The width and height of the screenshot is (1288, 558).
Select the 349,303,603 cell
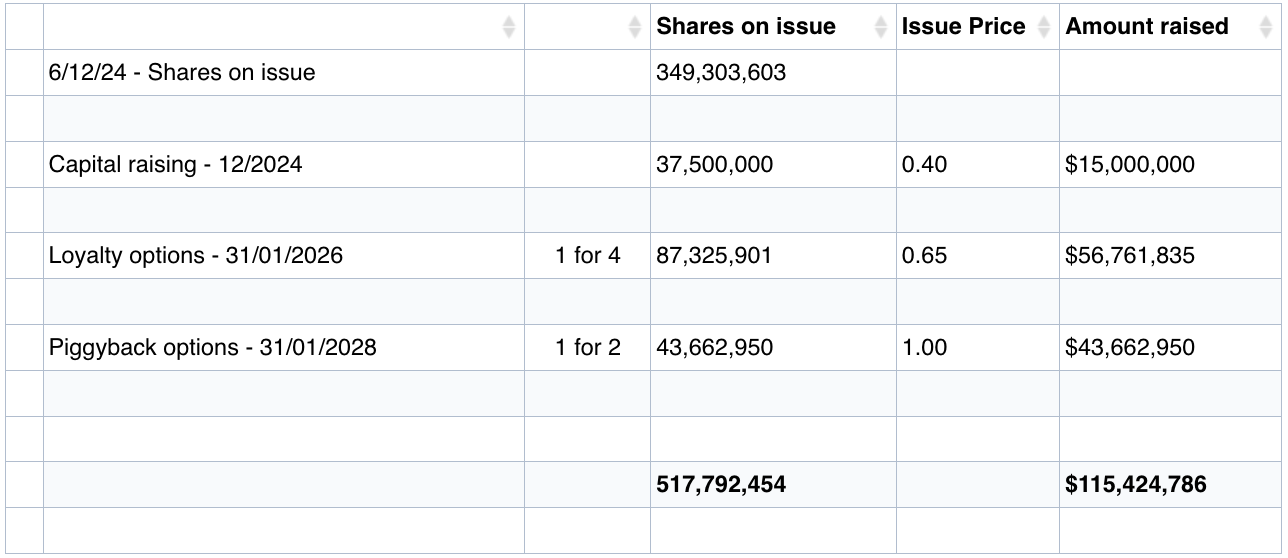[720, 73]
